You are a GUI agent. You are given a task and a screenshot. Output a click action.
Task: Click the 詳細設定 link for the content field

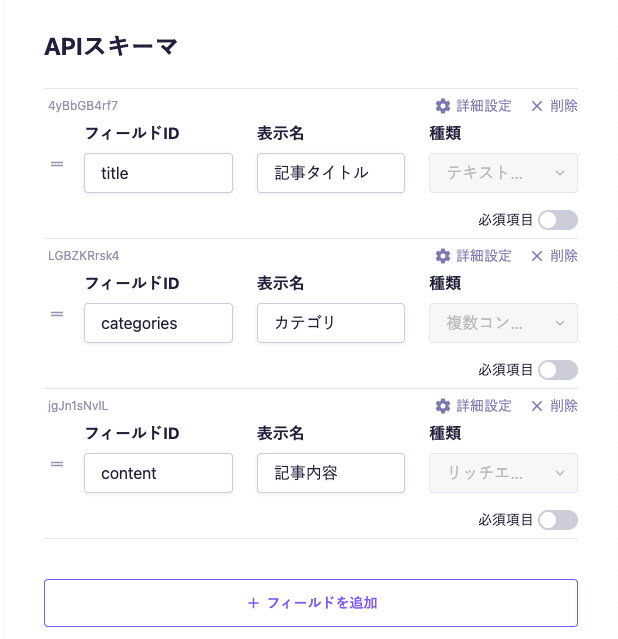[x=484, y=406]
